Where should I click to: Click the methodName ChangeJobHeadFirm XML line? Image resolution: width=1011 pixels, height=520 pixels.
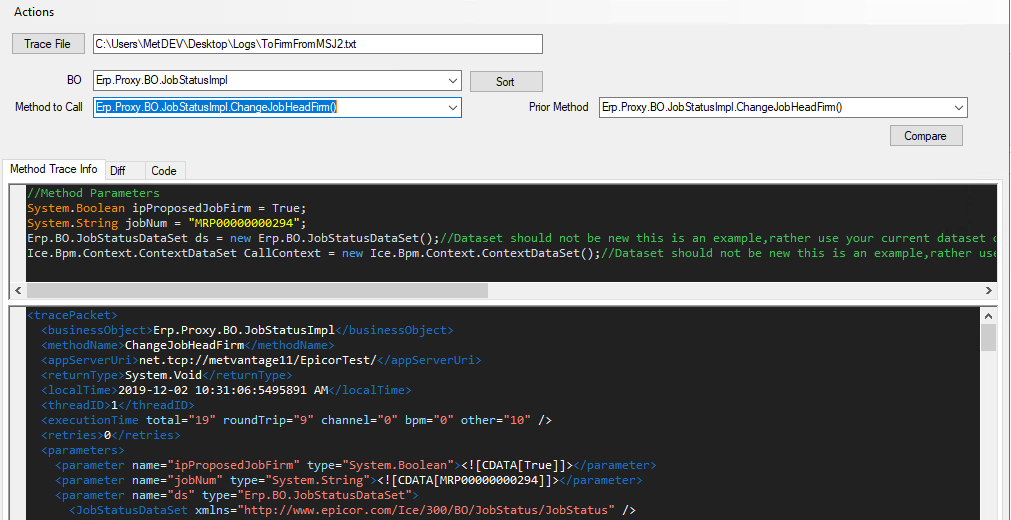(188, 345)
